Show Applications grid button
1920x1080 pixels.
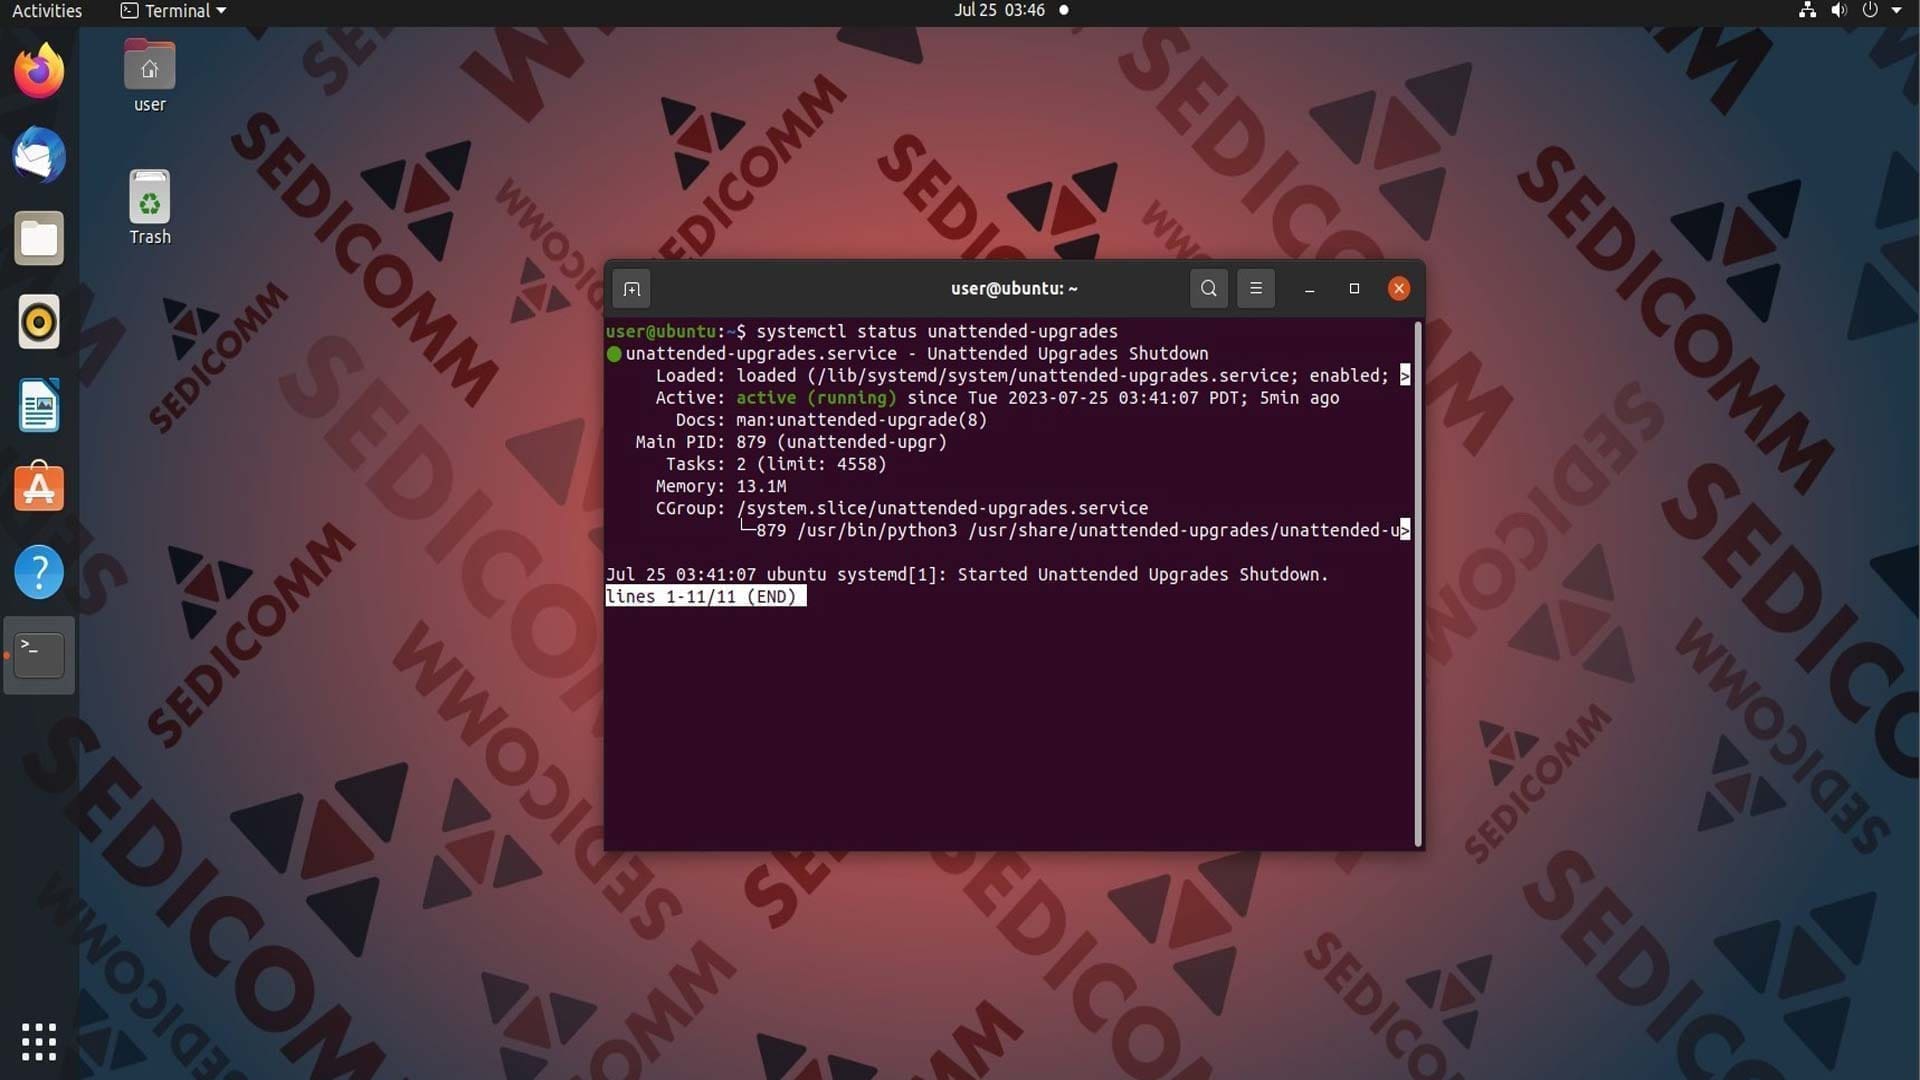tap(39, 1041)
